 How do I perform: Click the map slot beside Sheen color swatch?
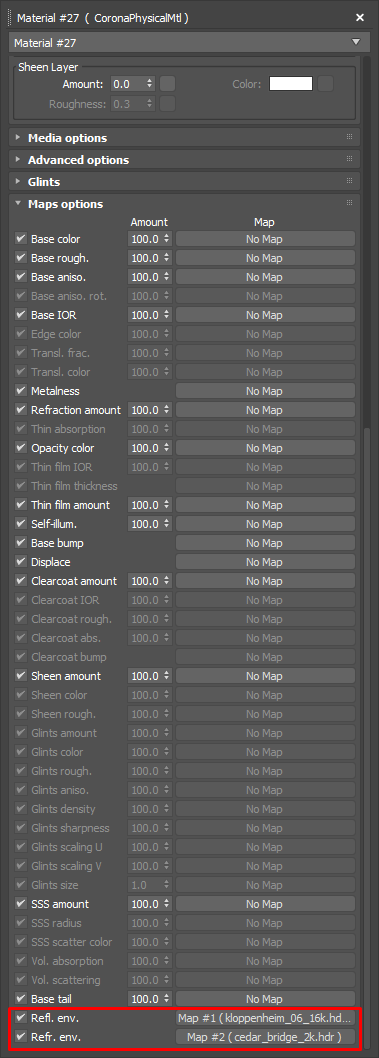click(x=326, y=84)
